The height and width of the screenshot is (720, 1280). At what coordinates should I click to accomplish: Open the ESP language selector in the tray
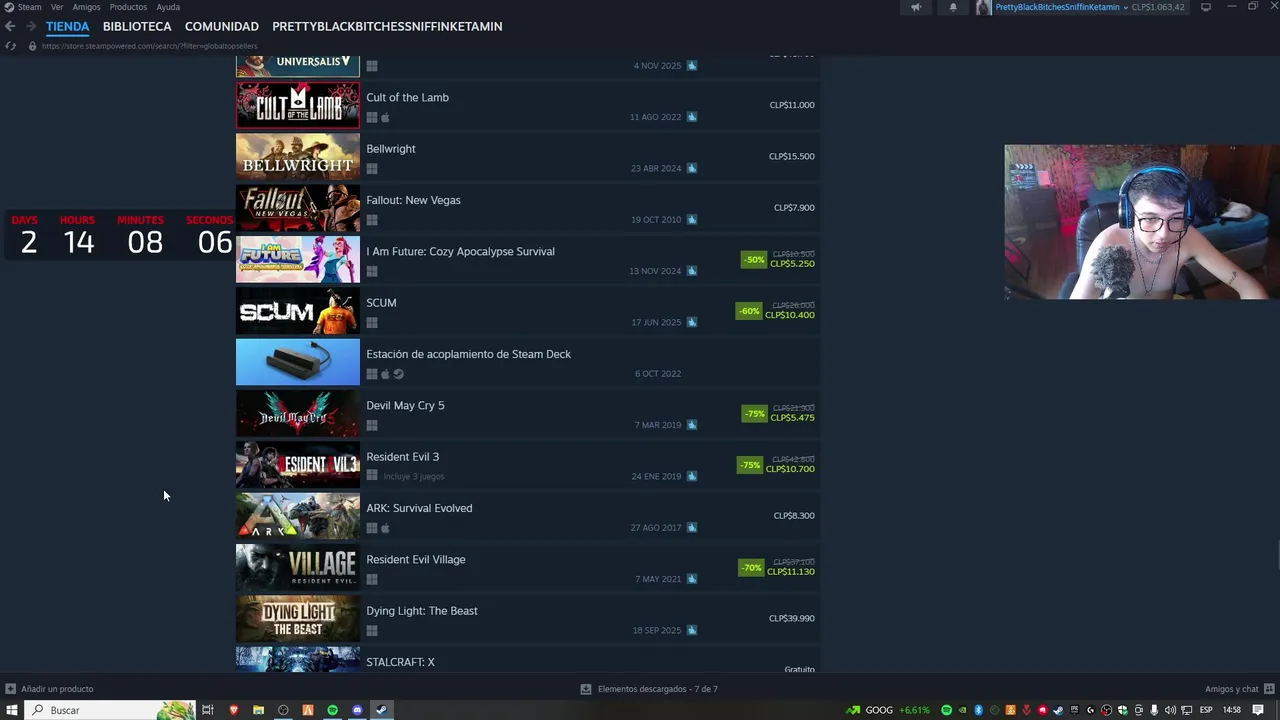pyautogui.click(x=1206, y=710)
